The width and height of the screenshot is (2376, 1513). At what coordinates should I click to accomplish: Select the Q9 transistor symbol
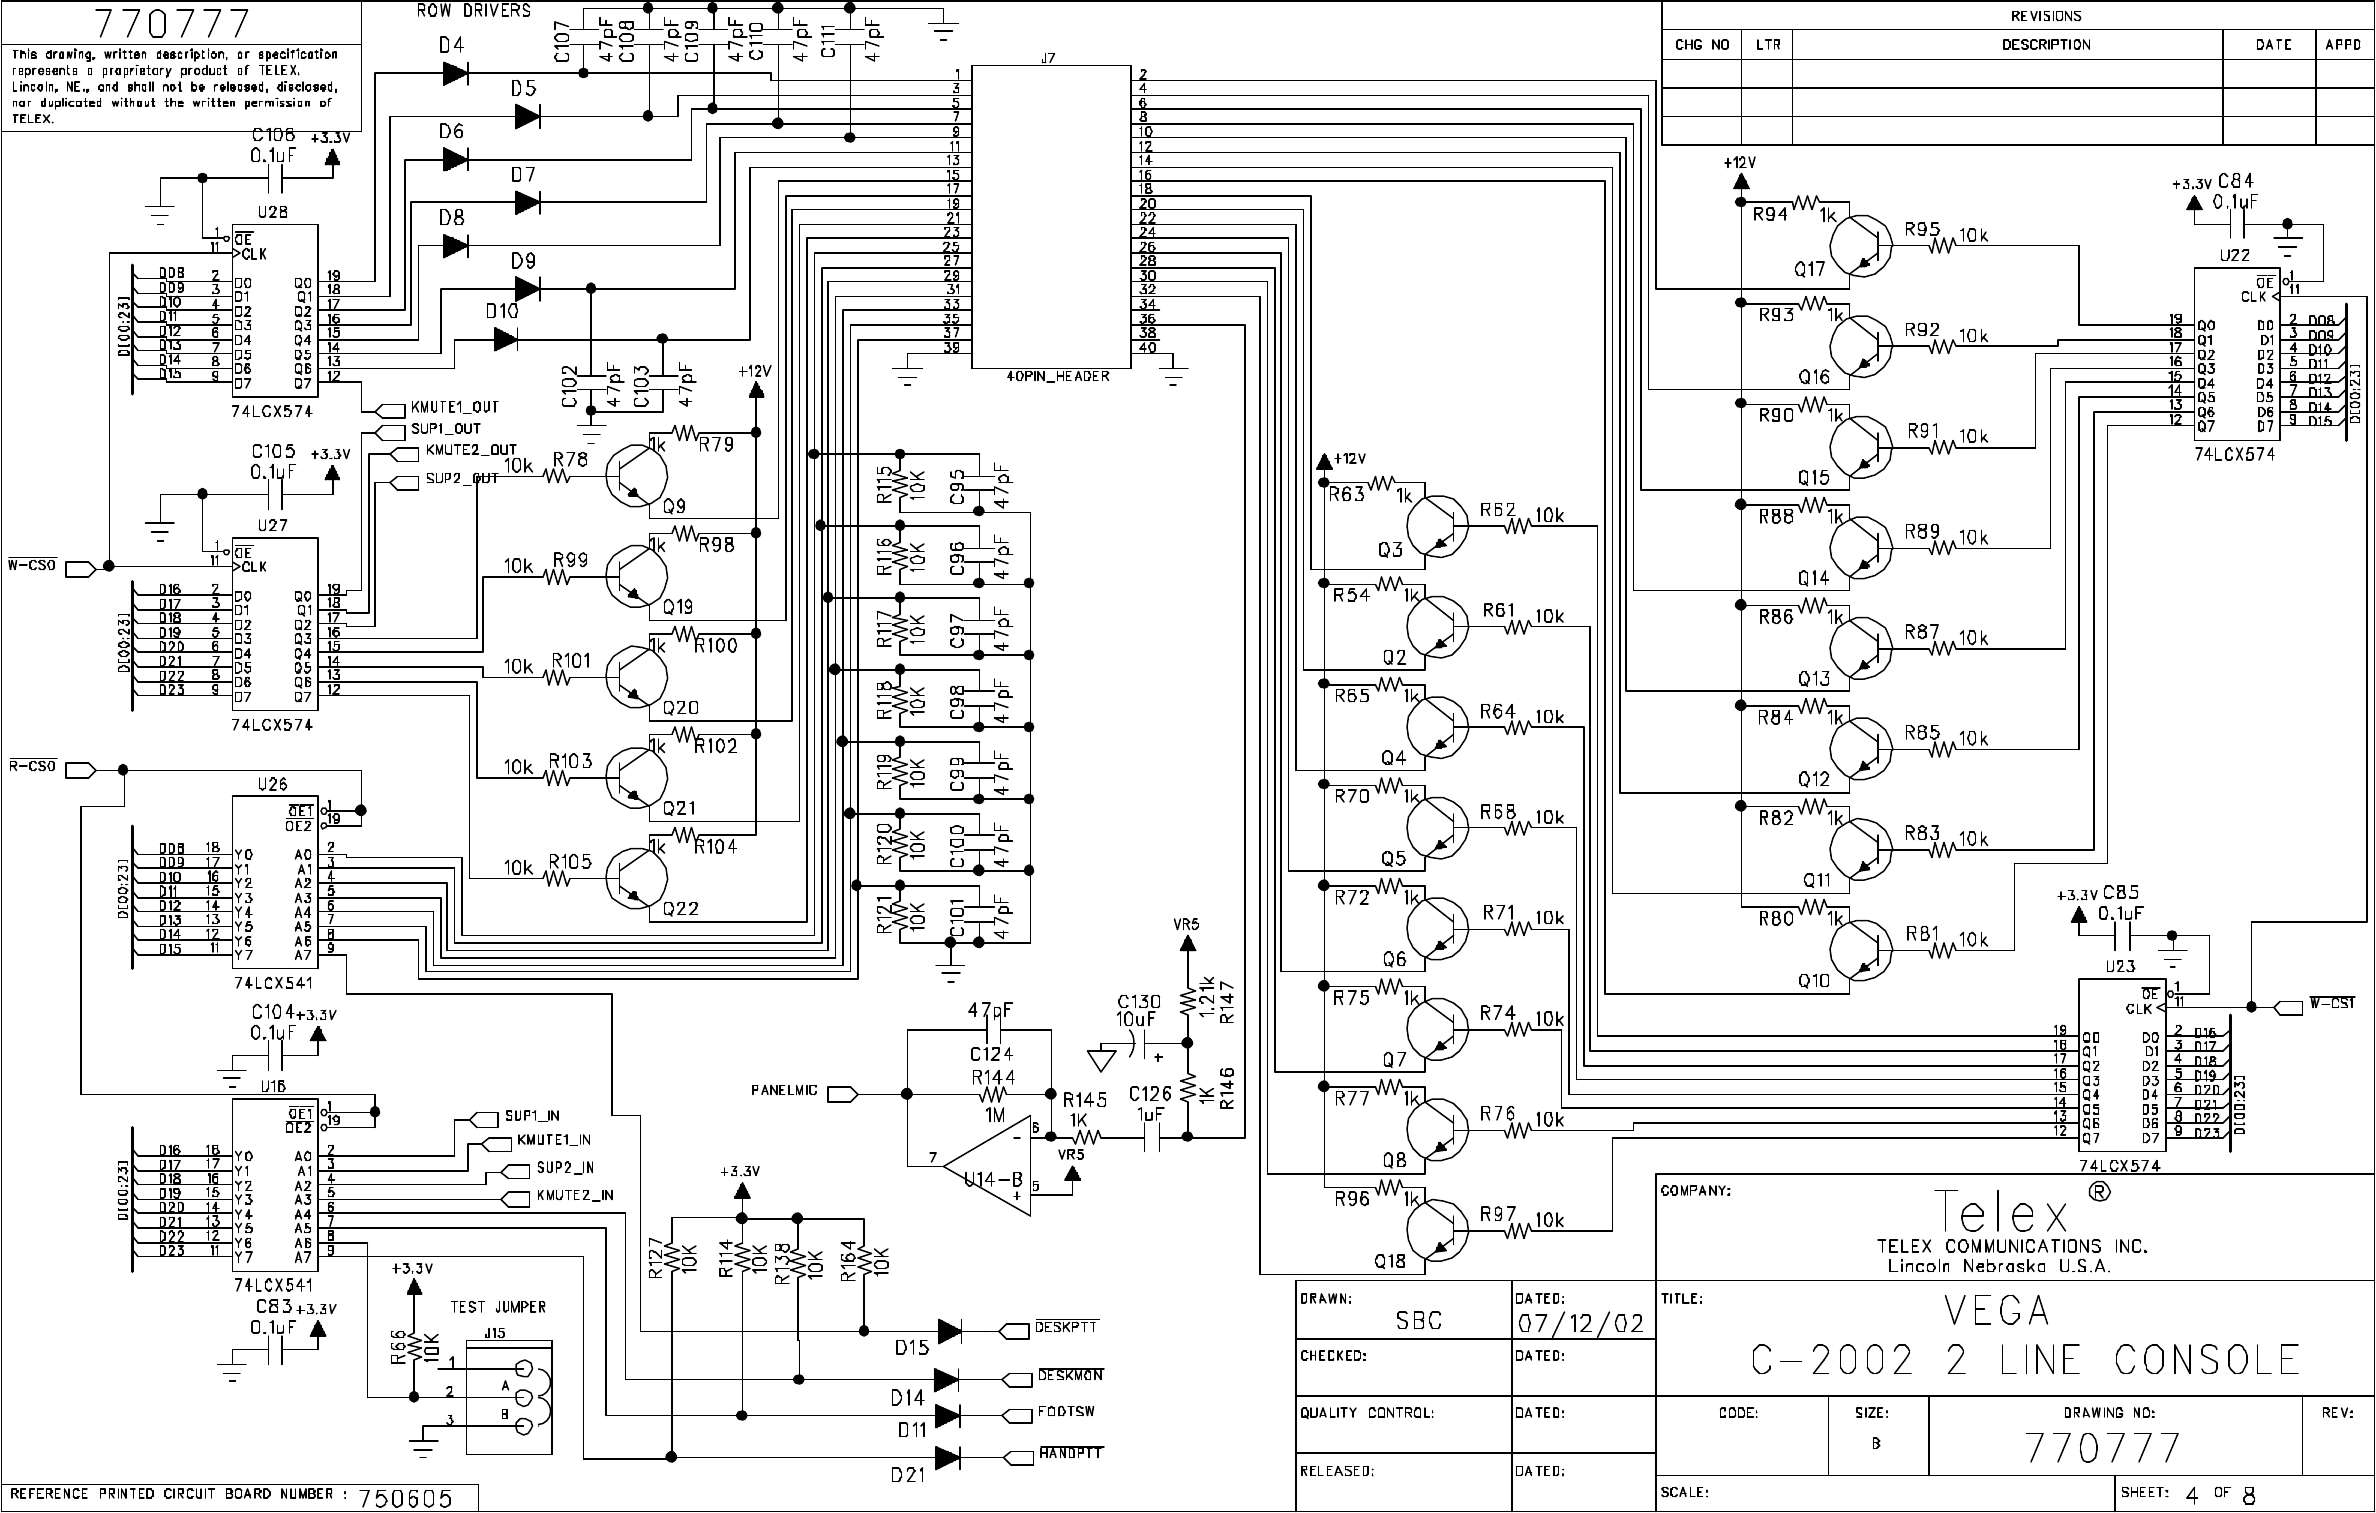click(637, 478)
